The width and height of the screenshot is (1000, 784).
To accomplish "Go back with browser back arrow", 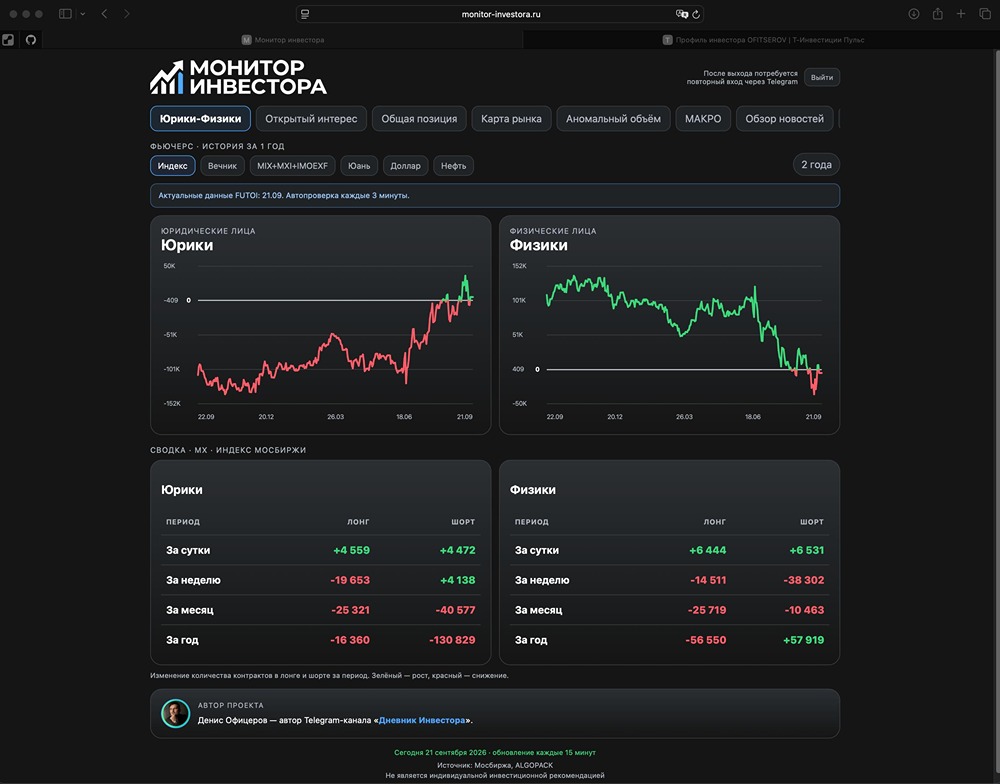I will click(105, 14).
